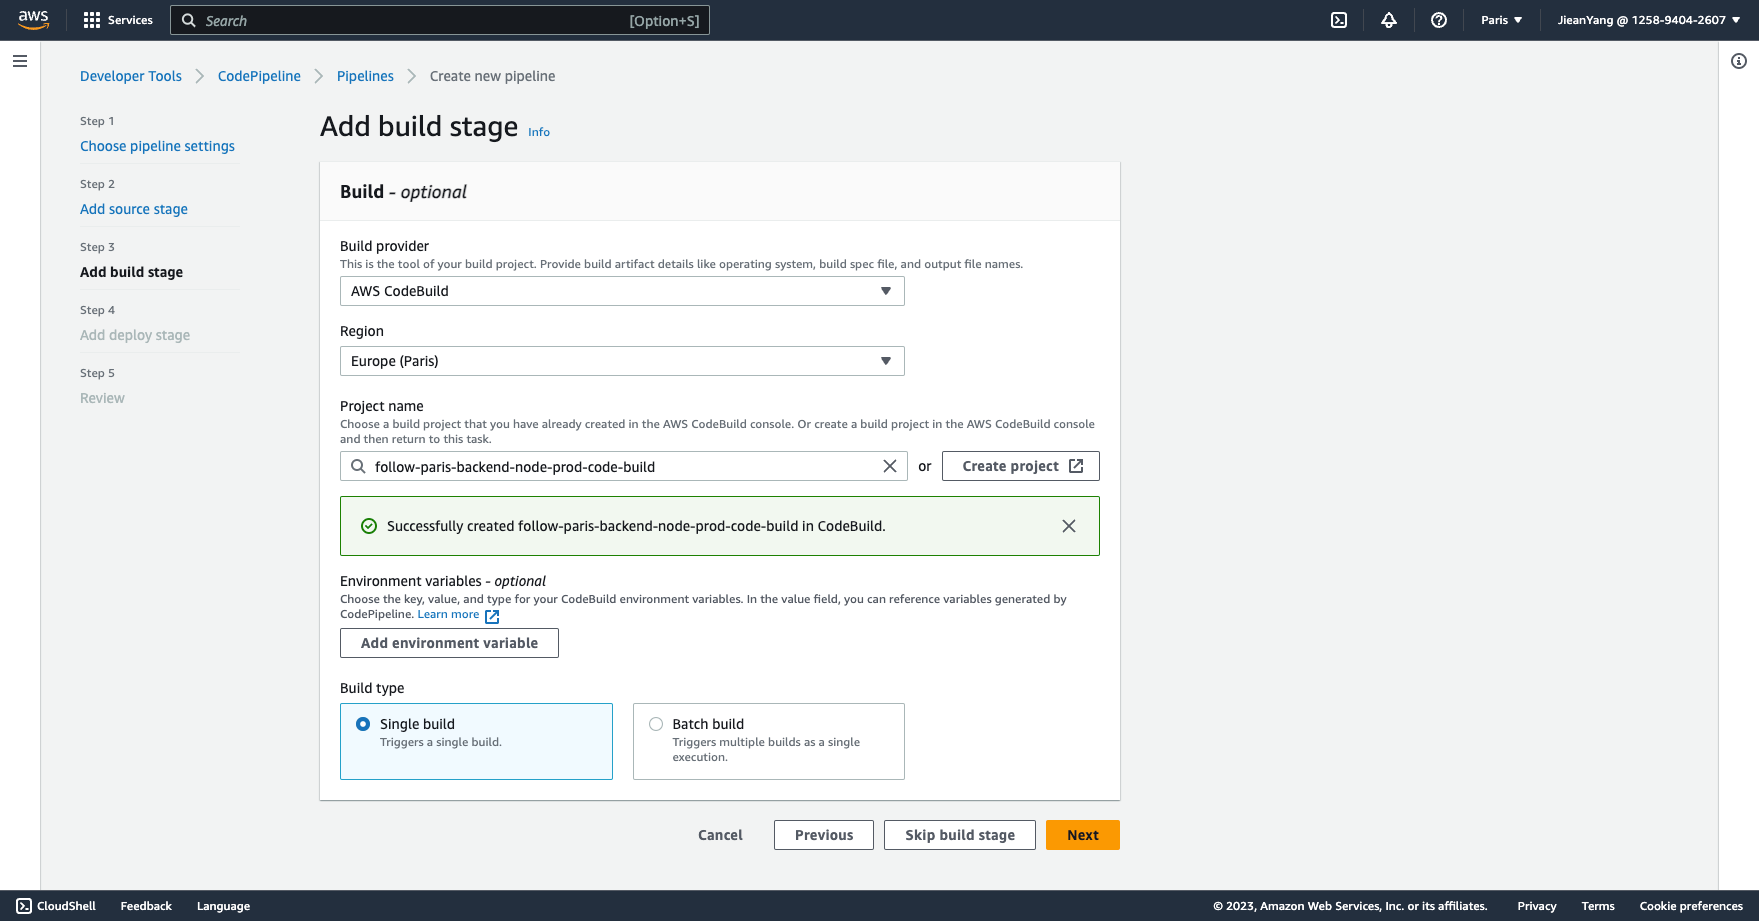Launch CloudShell from the top bar icon

click(1339, 20)
